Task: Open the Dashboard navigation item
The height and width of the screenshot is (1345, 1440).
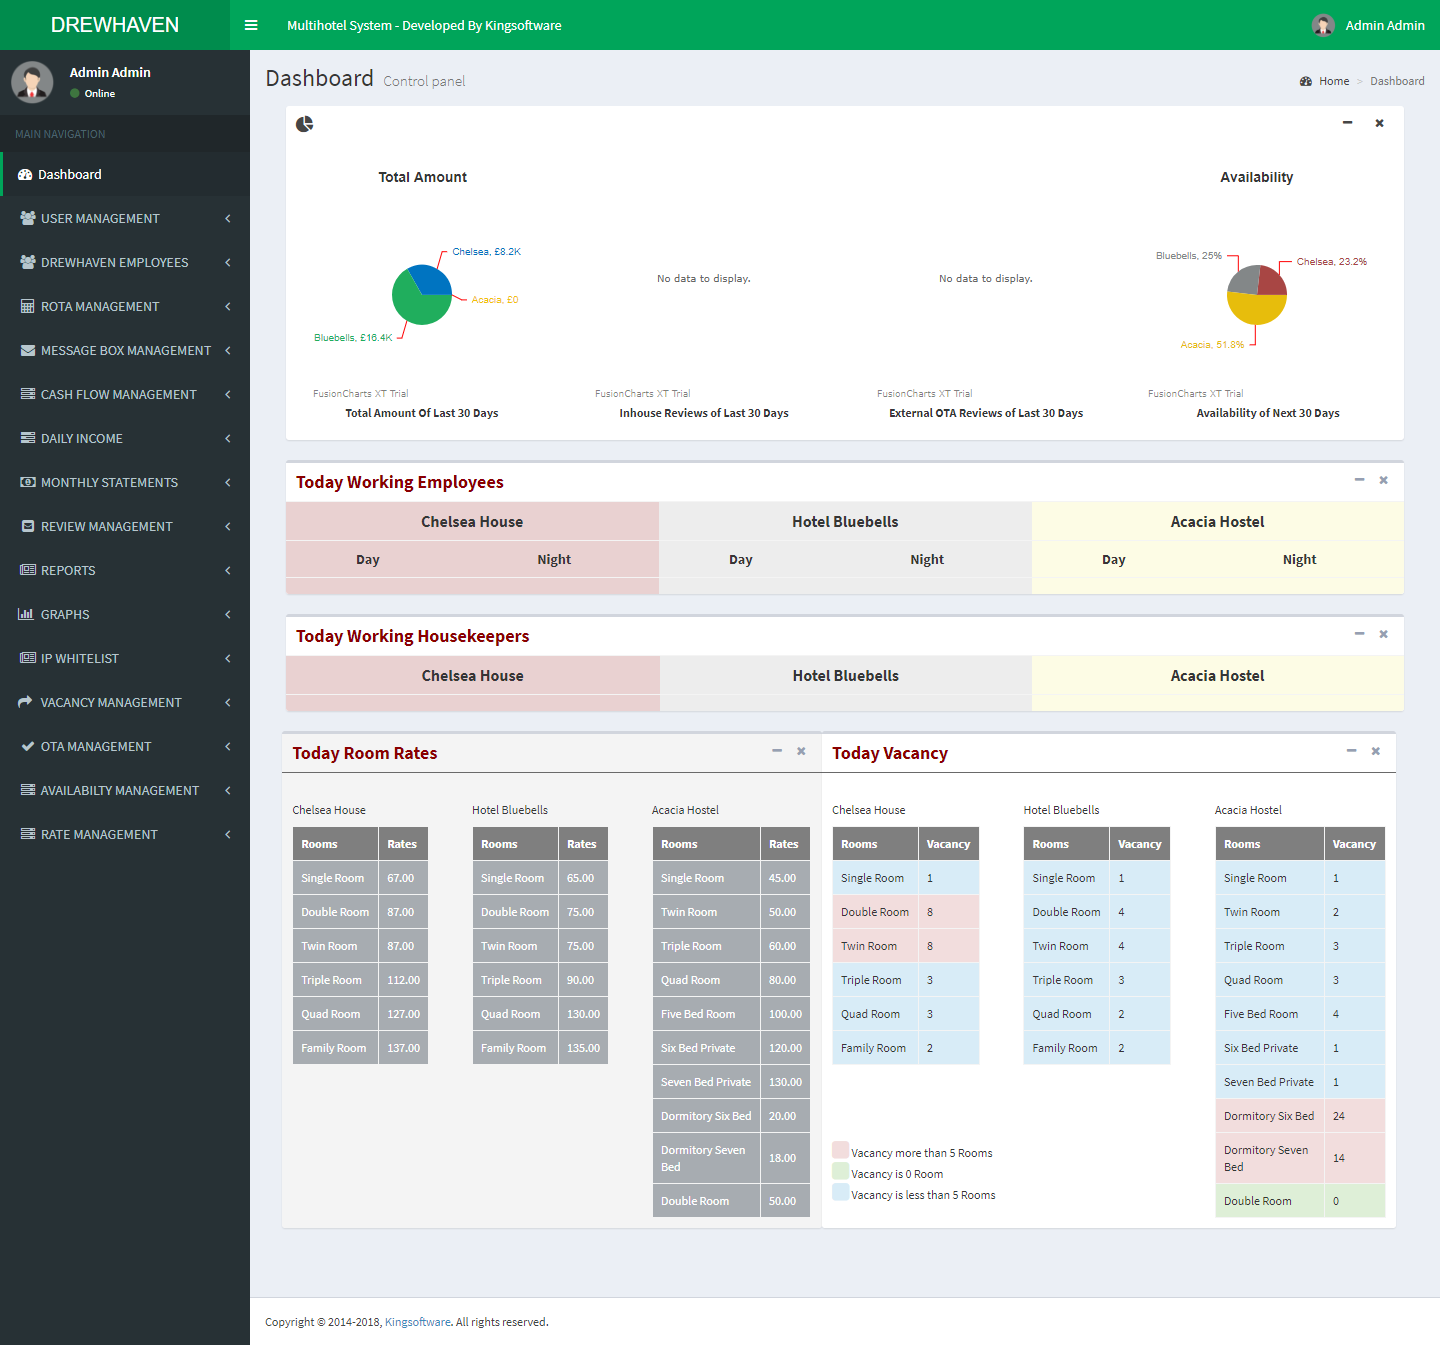Action: pos(70,174)
